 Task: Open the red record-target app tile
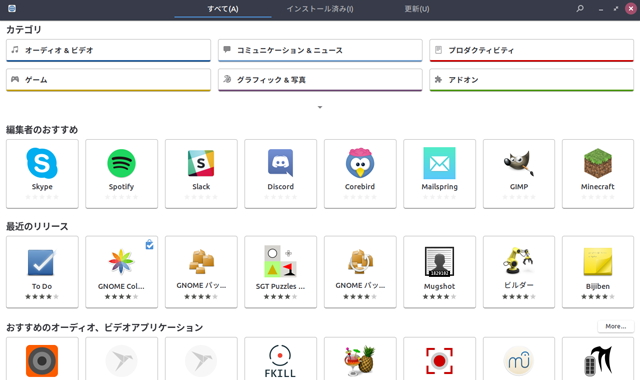pos(439,359)
